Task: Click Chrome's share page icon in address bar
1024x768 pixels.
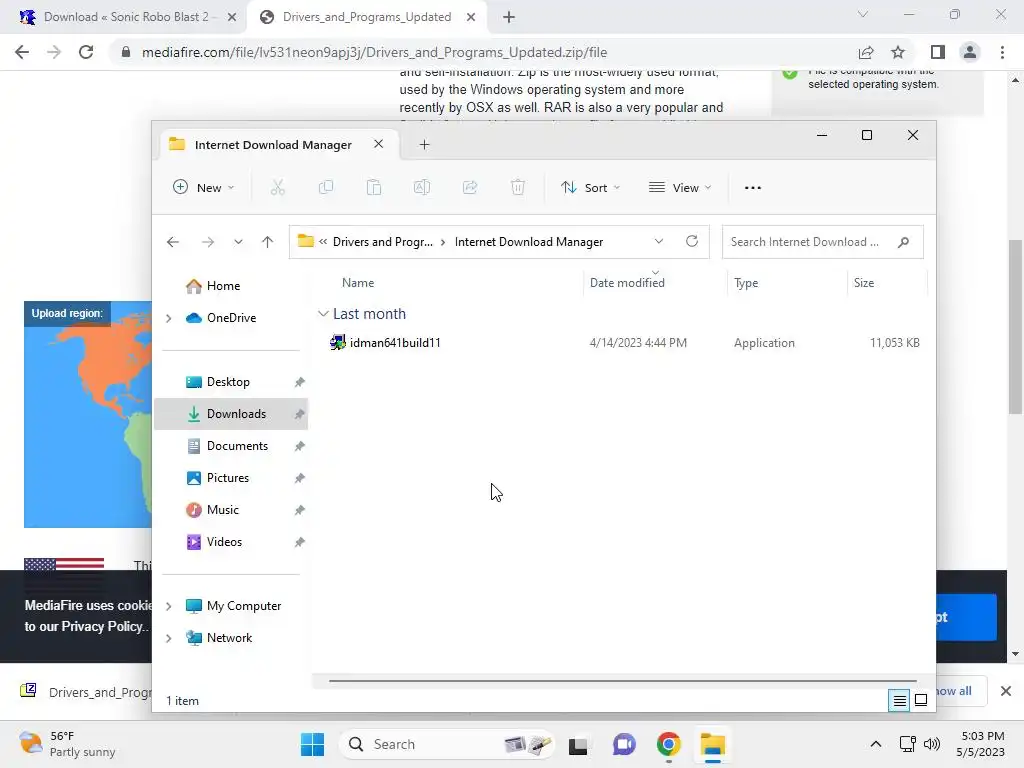Action: pos(866,52)
